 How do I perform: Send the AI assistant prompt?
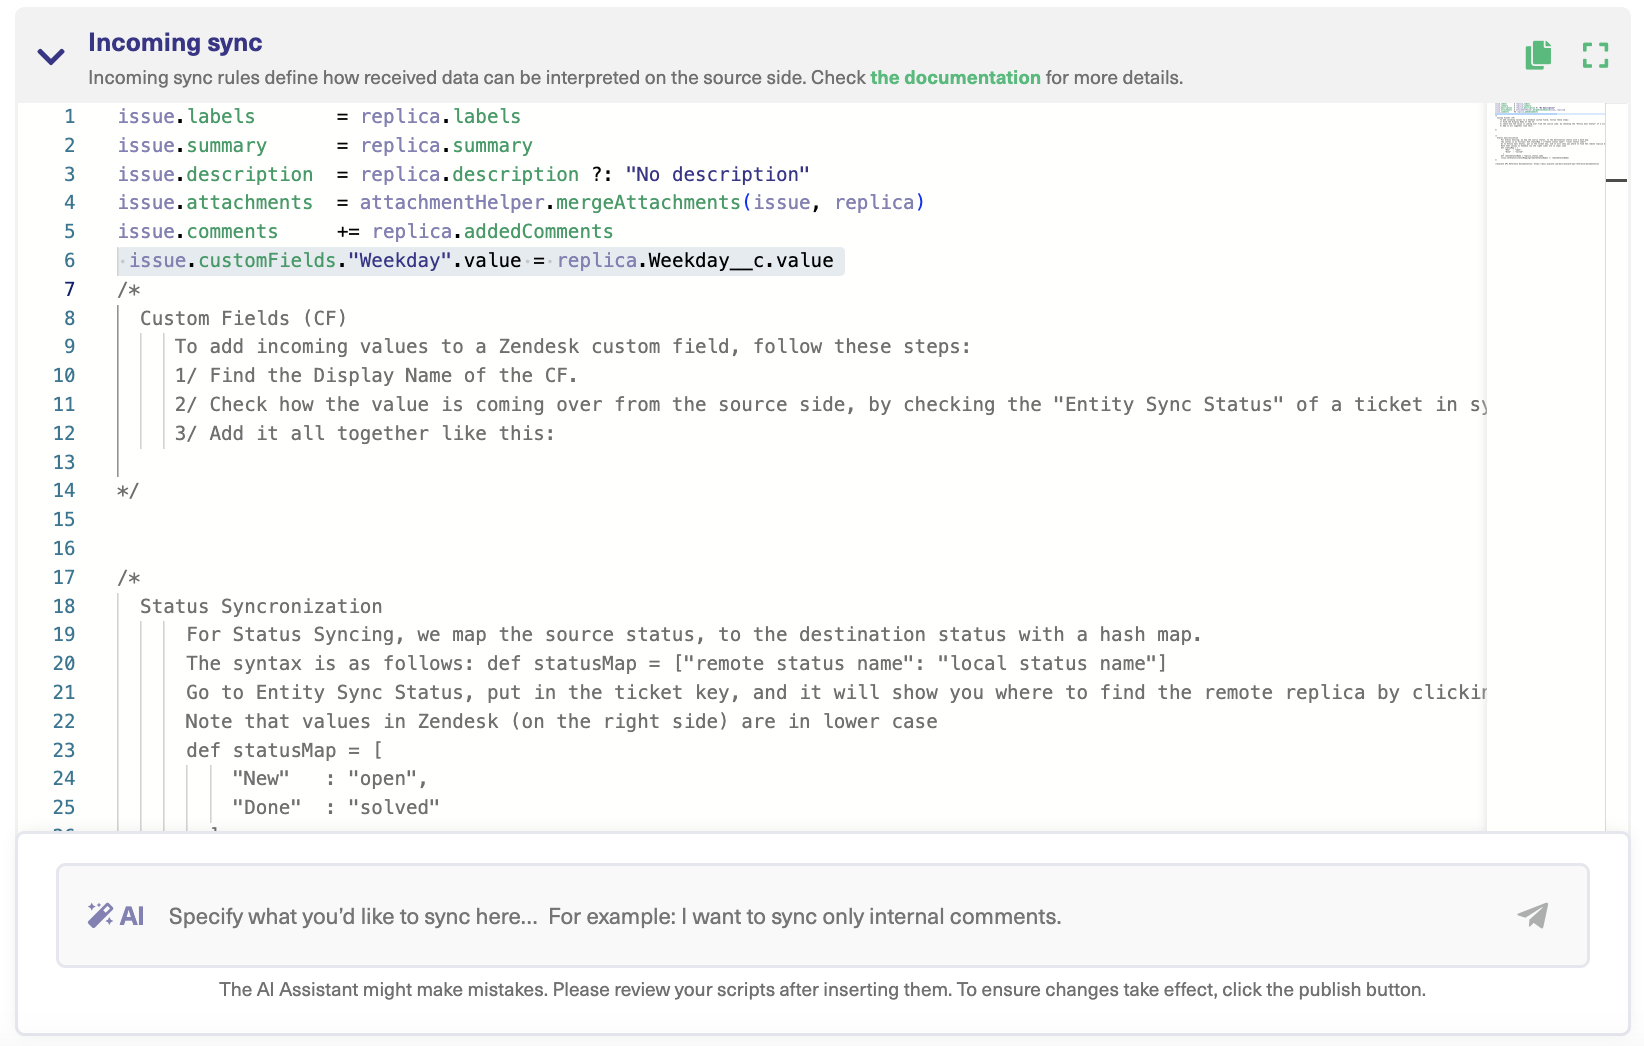[x=1533, y=914]
